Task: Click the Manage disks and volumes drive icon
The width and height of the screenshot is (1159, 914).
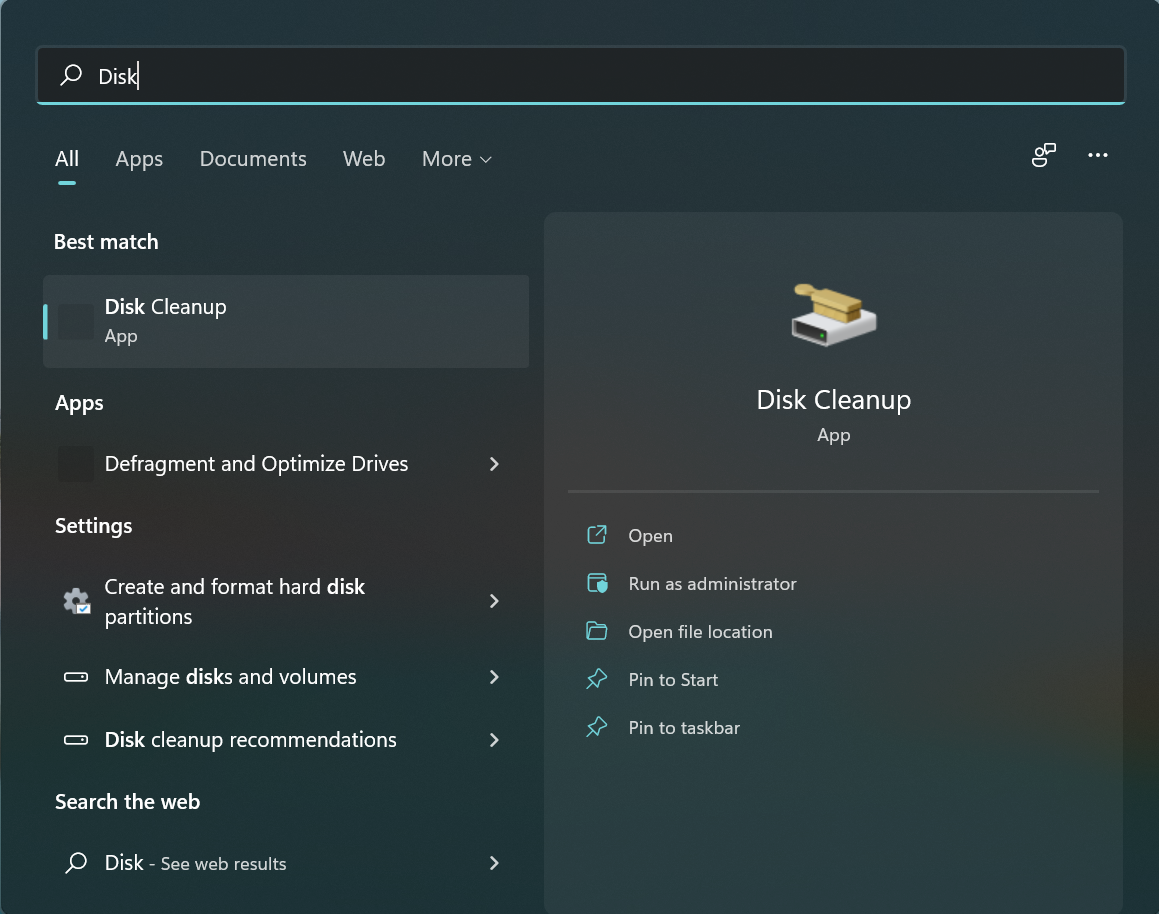Action: (76, 677)
